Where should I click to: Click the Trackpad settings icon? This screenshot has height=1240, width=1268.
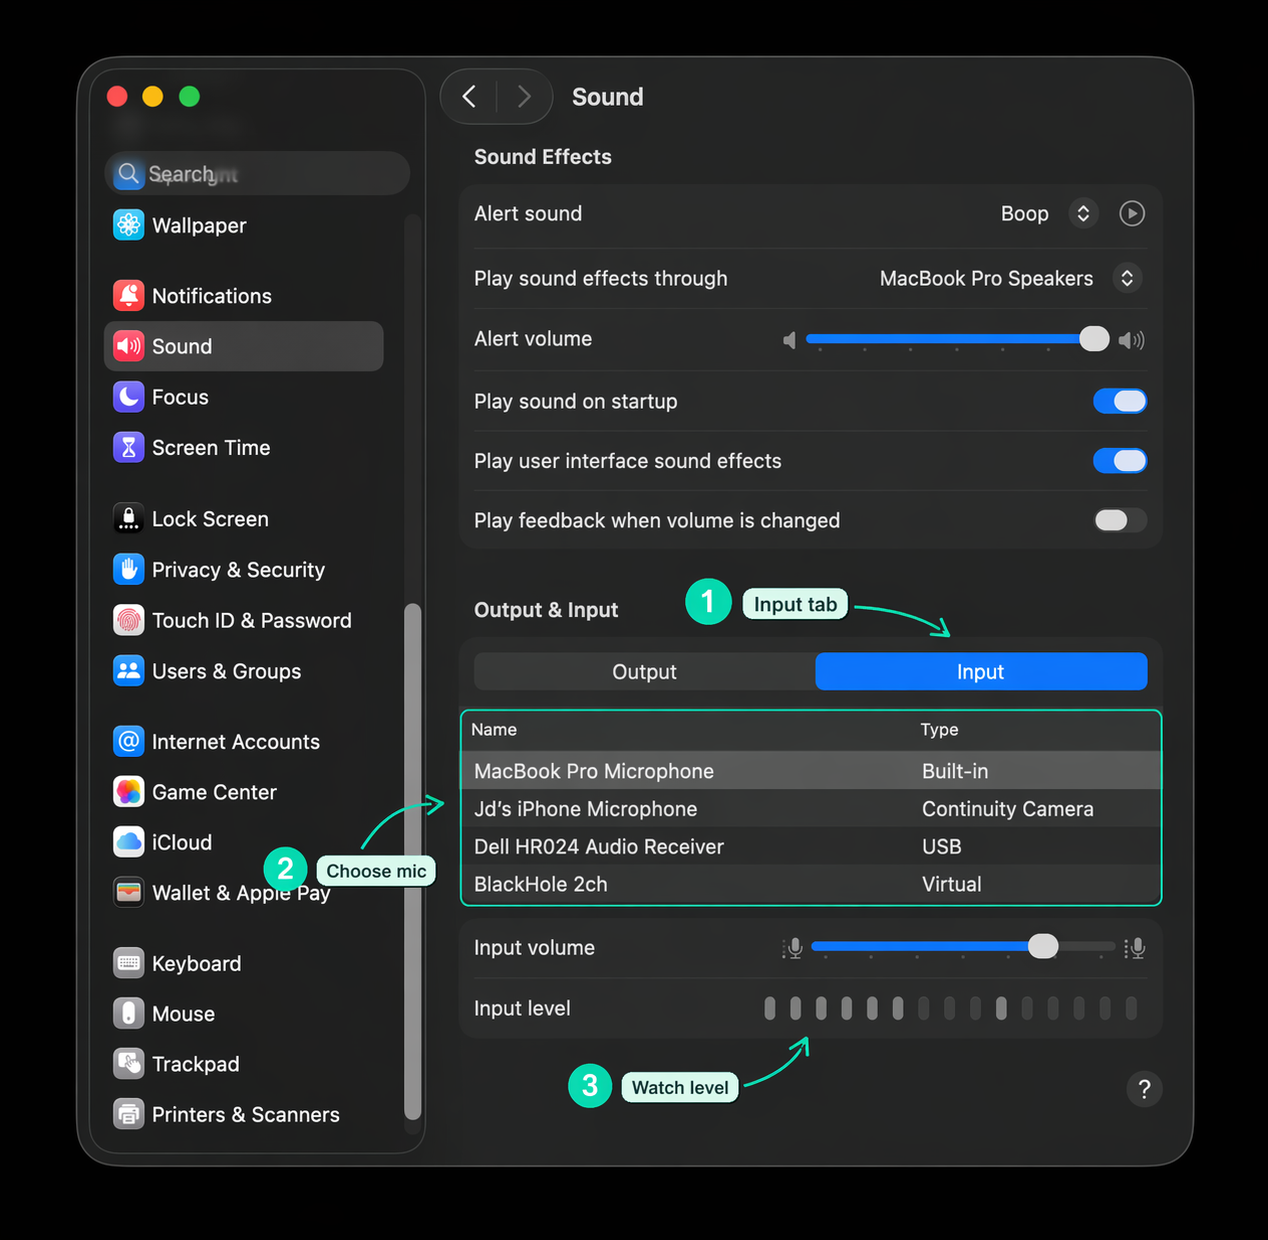click(129, 1063)
